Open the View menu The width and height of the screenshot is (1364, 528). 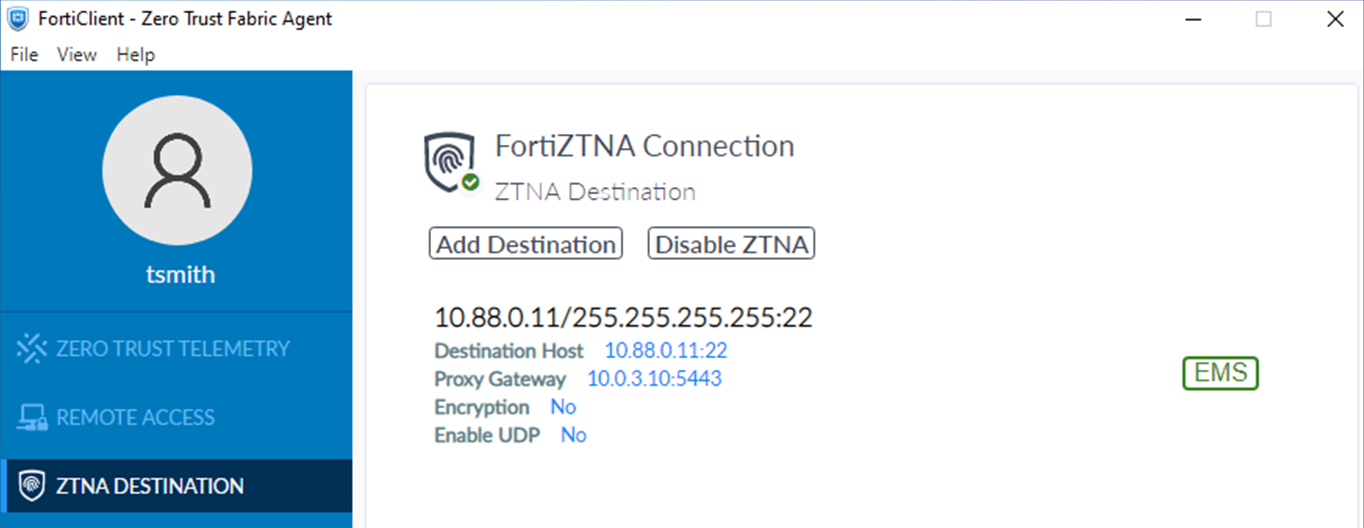(x=77, y=55)
